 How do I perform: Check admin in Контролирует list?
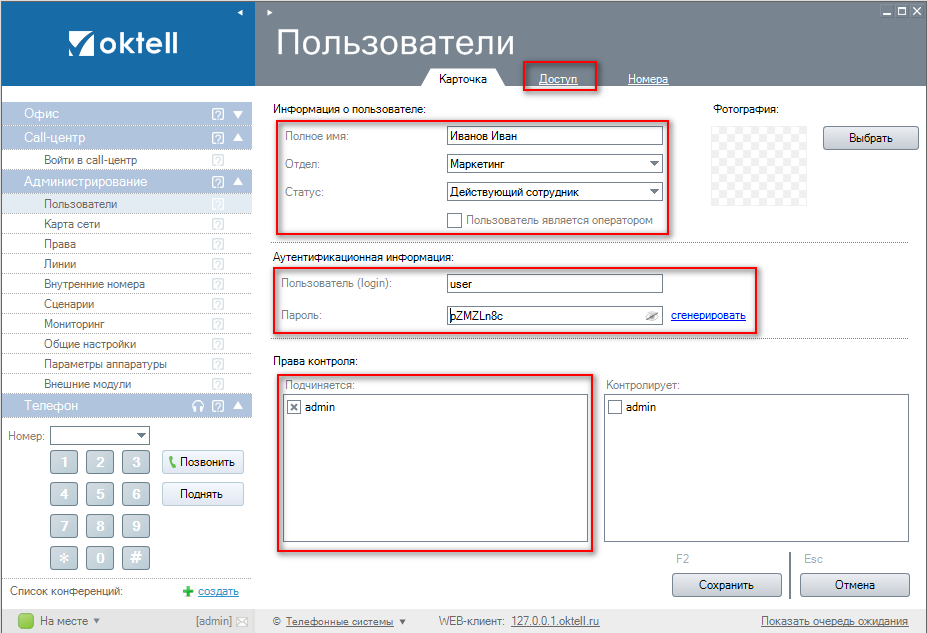615,407
